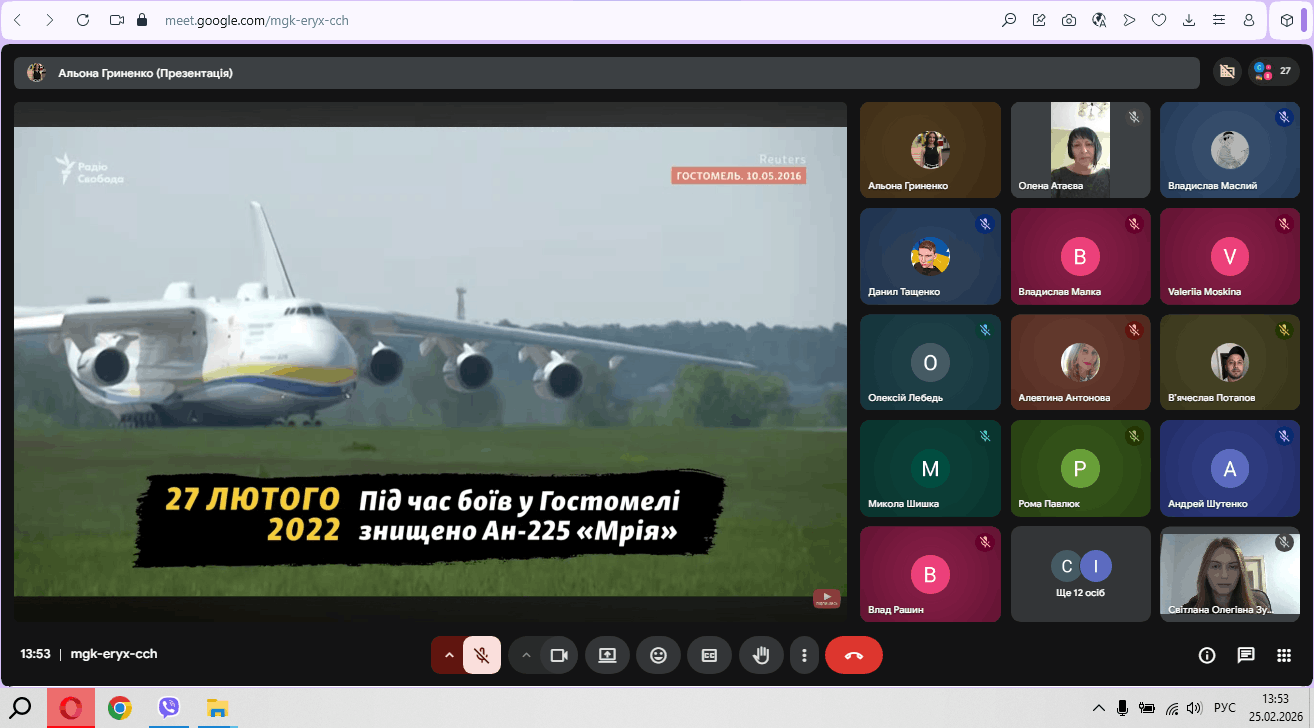Expand video settings chevron beside camera
The image size is (1314, 728).
pos(526,655)
